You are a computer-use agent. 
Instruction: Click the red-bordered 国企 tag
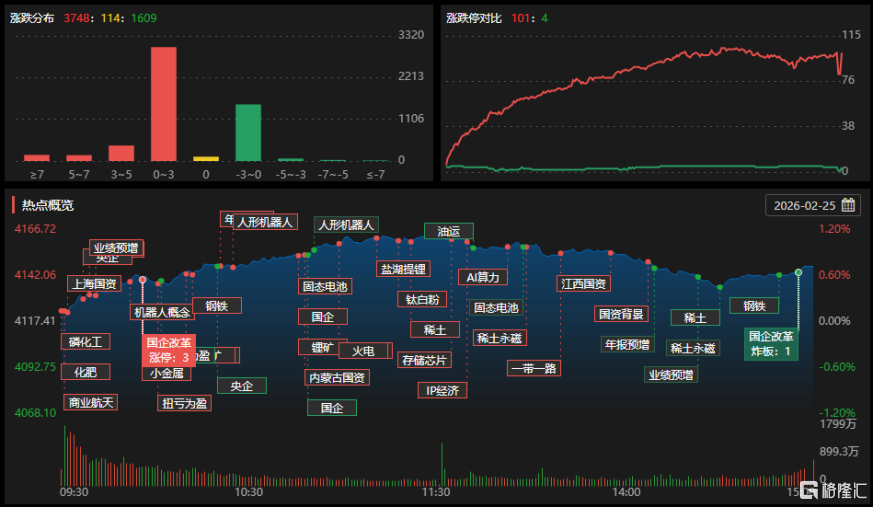(x=323, y=316)
